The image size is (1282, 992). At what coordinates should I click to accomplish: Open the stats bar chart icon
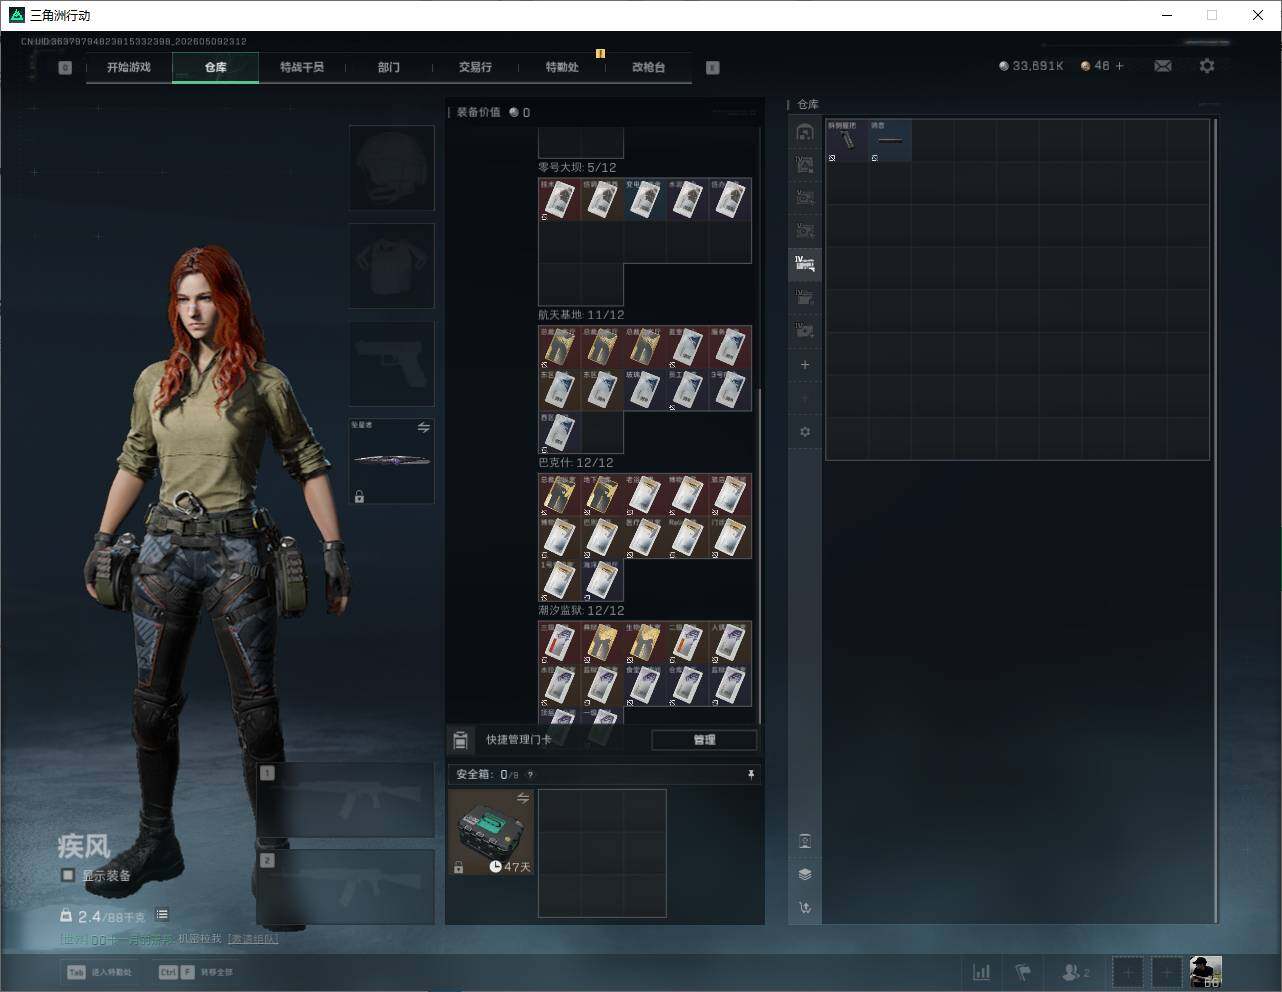click(982, 972)
